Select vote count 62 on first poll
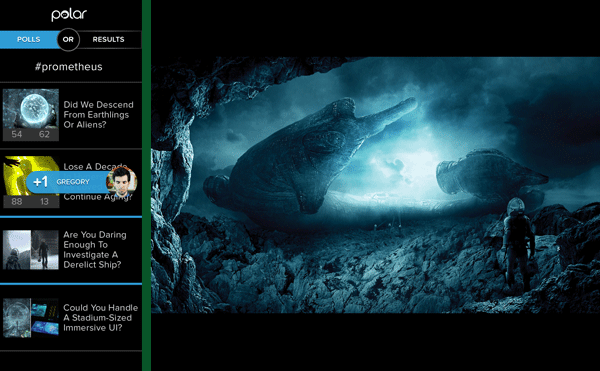 click(44, 134)
